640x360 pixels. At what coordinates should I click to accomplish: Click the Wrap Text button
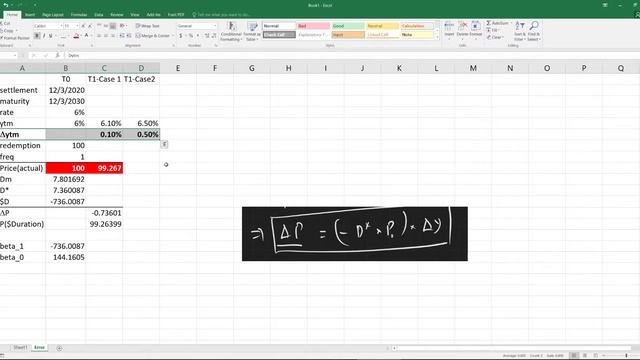[148, 26]
